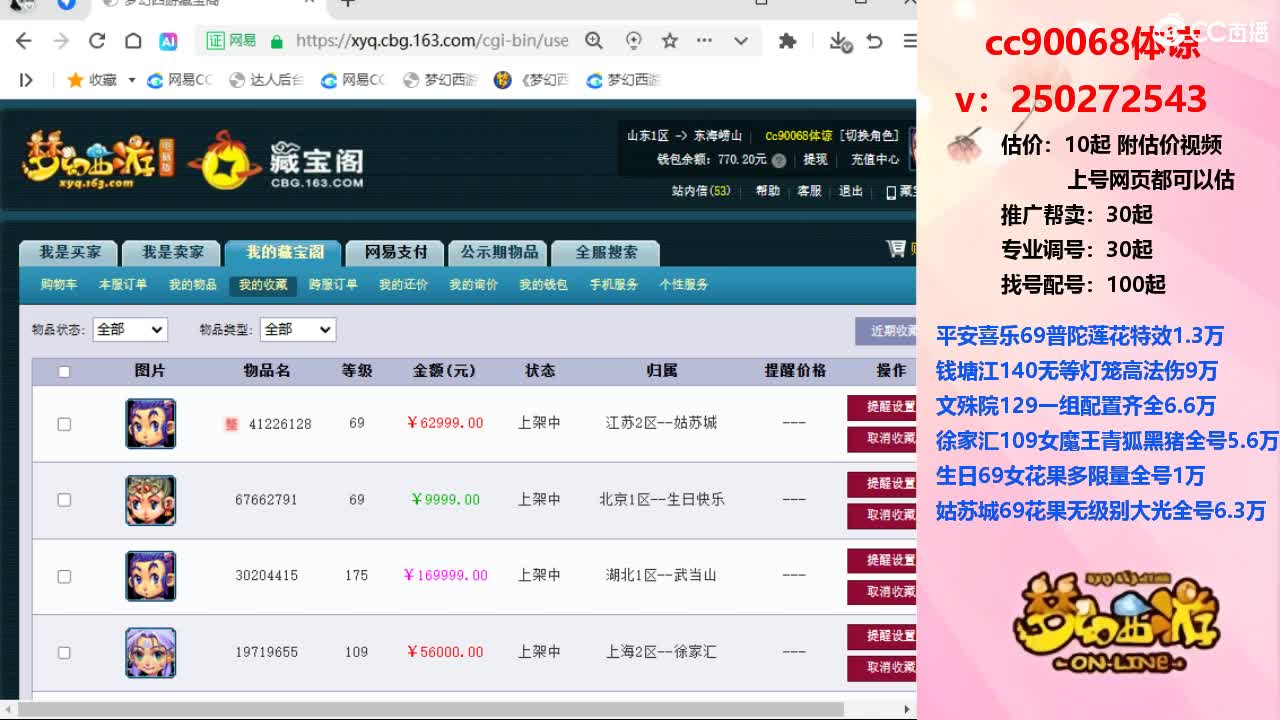Open 我的钱包 in the sub-menu
This screenshot has height=720, width=1280.
[543, 285]
